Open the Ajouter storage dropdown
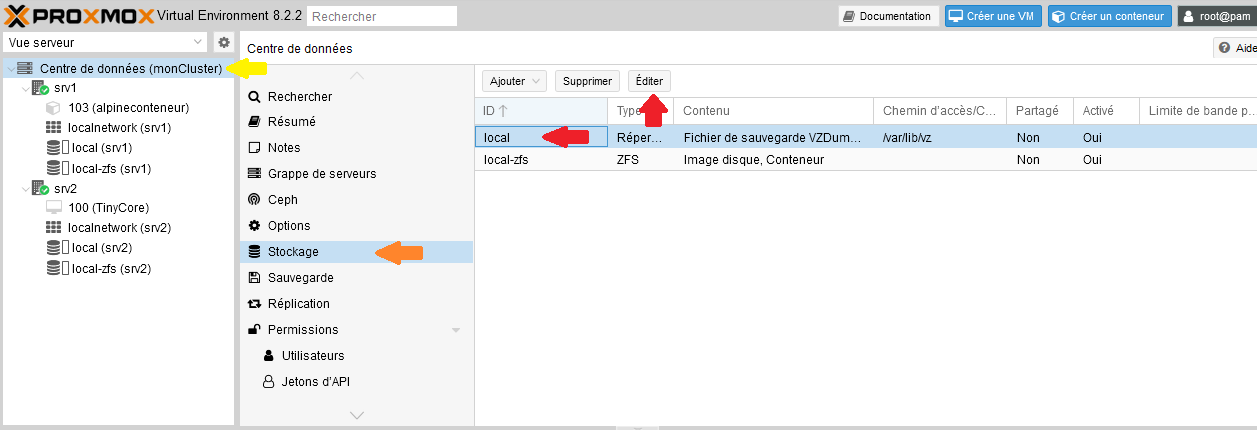This screenshot has width=1257, height=430. coord(515,81)
